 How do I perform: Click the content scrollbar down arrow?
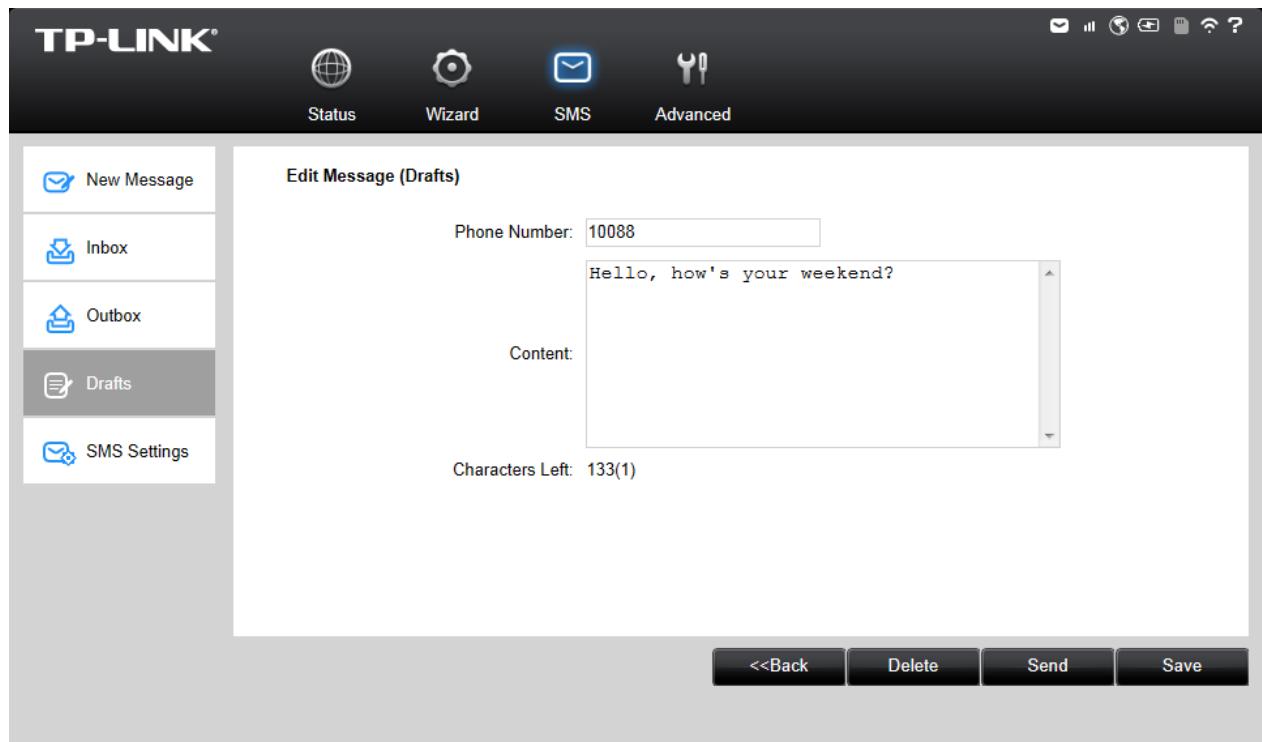[x=1049, y=436]
